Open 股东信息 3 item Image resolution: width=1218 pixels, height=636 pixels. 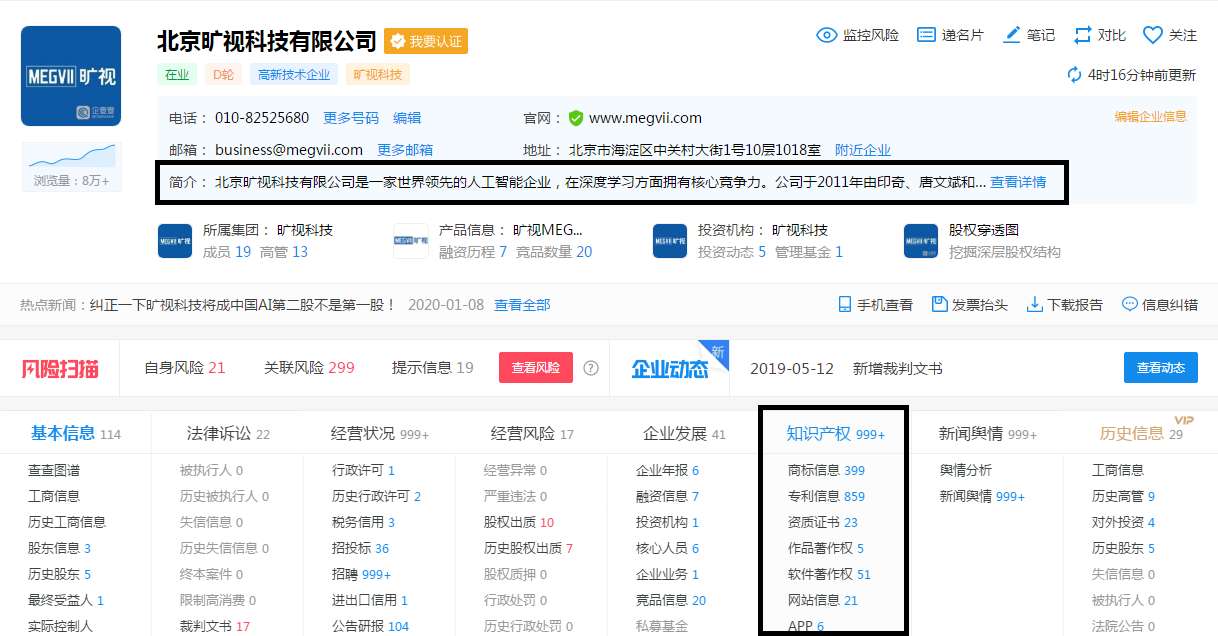tap(59, 548)
